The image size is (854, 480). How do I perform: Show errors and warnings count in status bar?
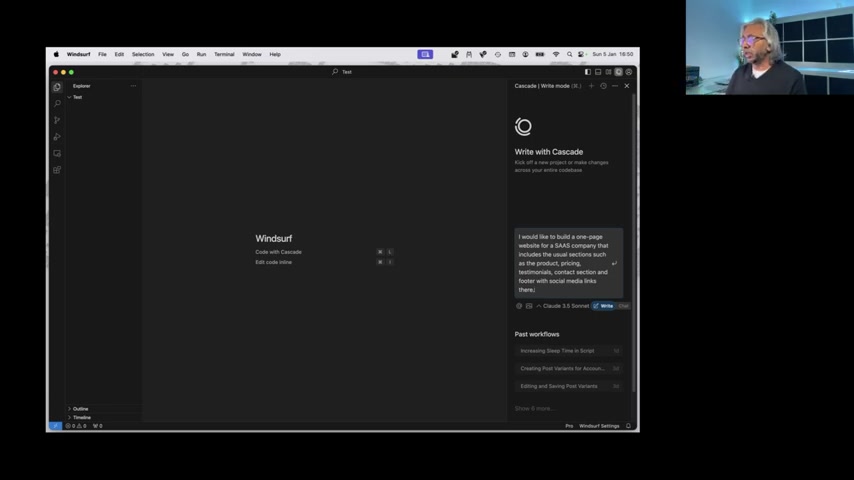click(76, 426)
